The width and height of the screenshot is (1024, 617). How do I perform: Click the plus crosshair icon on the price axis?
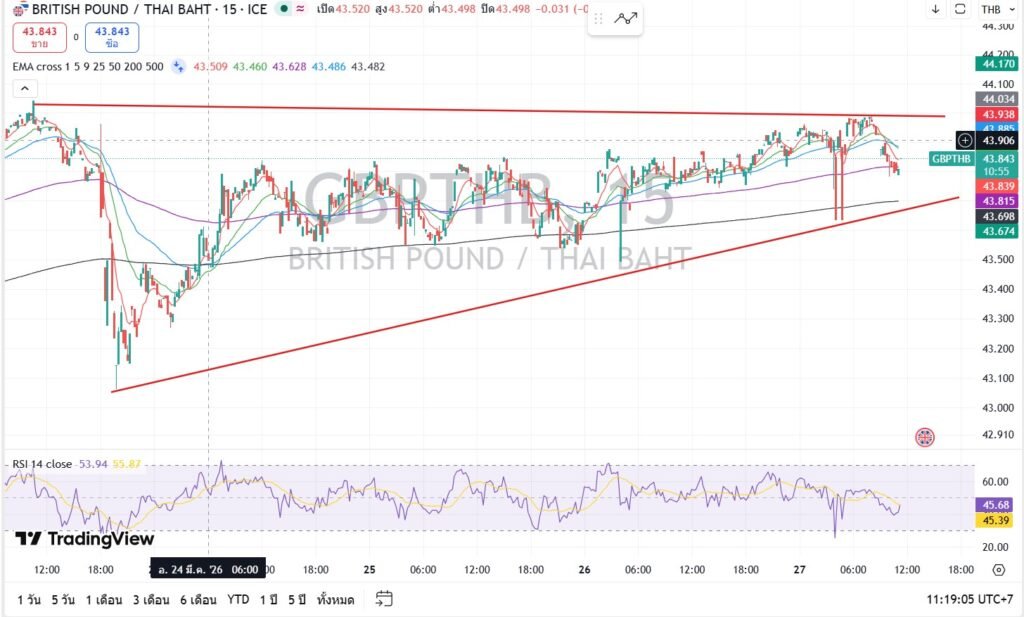tap(965, 141)
